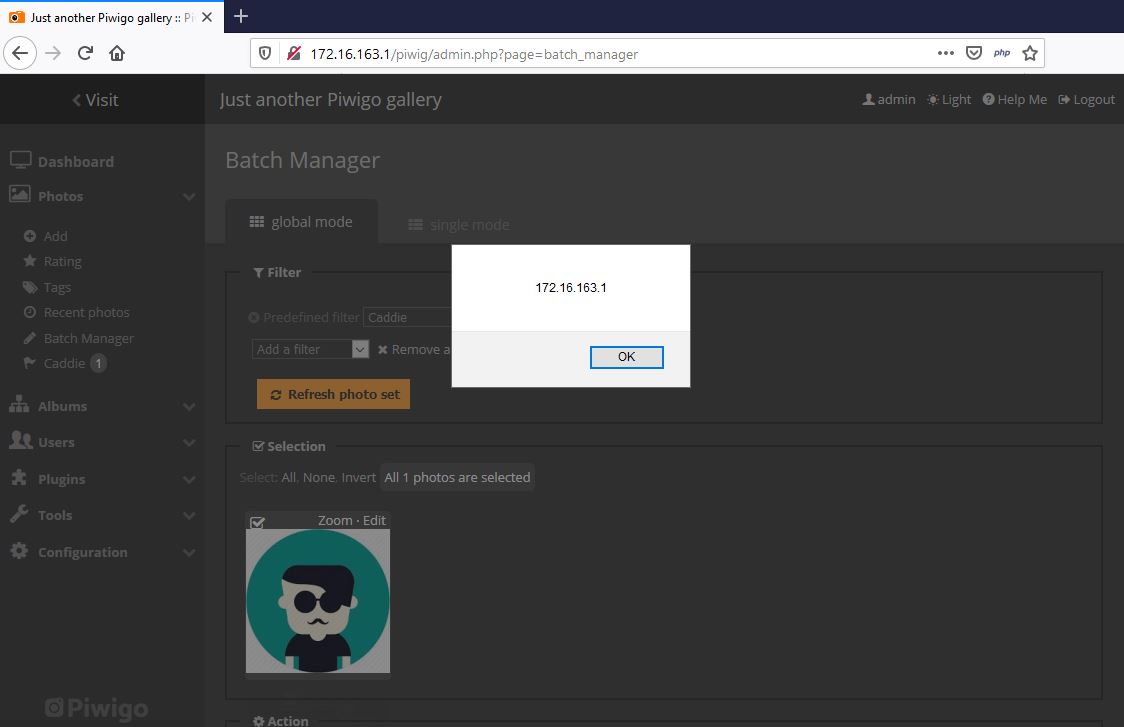
Task: Open the Tags page
Action: click(x=57, y=287)
